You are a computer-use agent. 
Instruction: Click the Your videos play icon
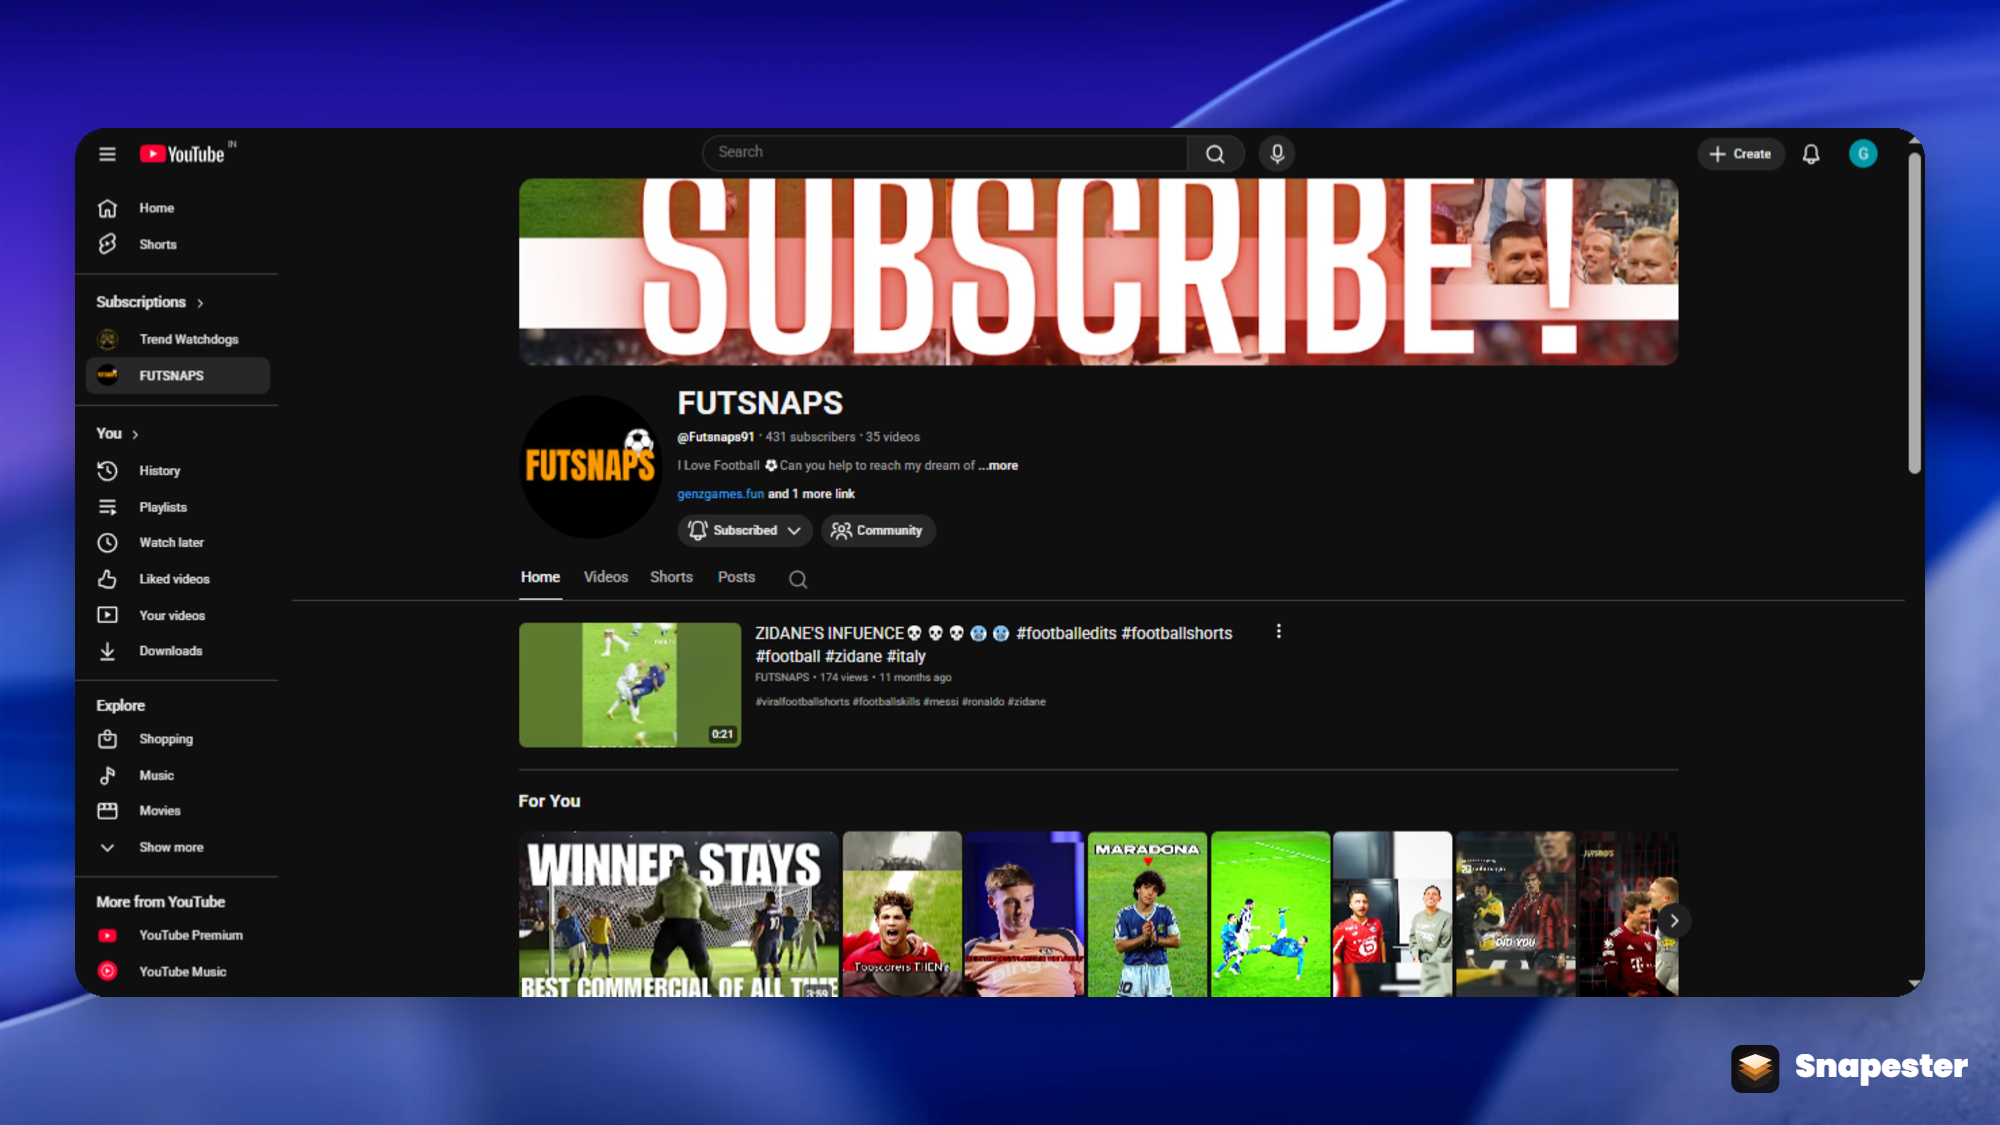pyautogui.click(x=107, y=615)
